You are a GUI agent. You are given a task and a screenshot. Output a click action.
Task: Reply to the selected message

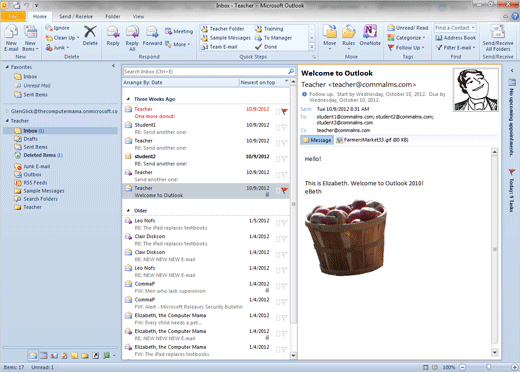(x=113, y=36)
